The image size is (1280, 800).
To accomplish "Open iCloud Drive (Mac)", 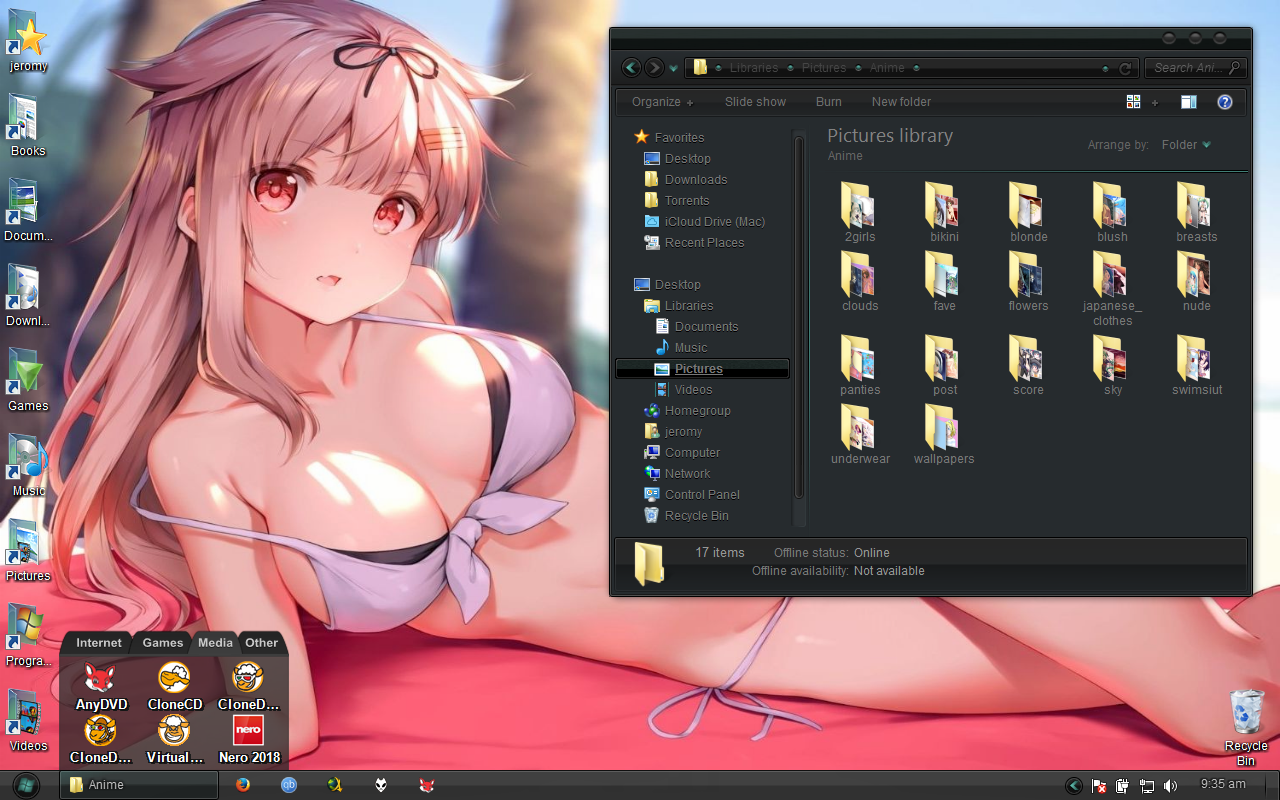I will click(x=704, y=221).
